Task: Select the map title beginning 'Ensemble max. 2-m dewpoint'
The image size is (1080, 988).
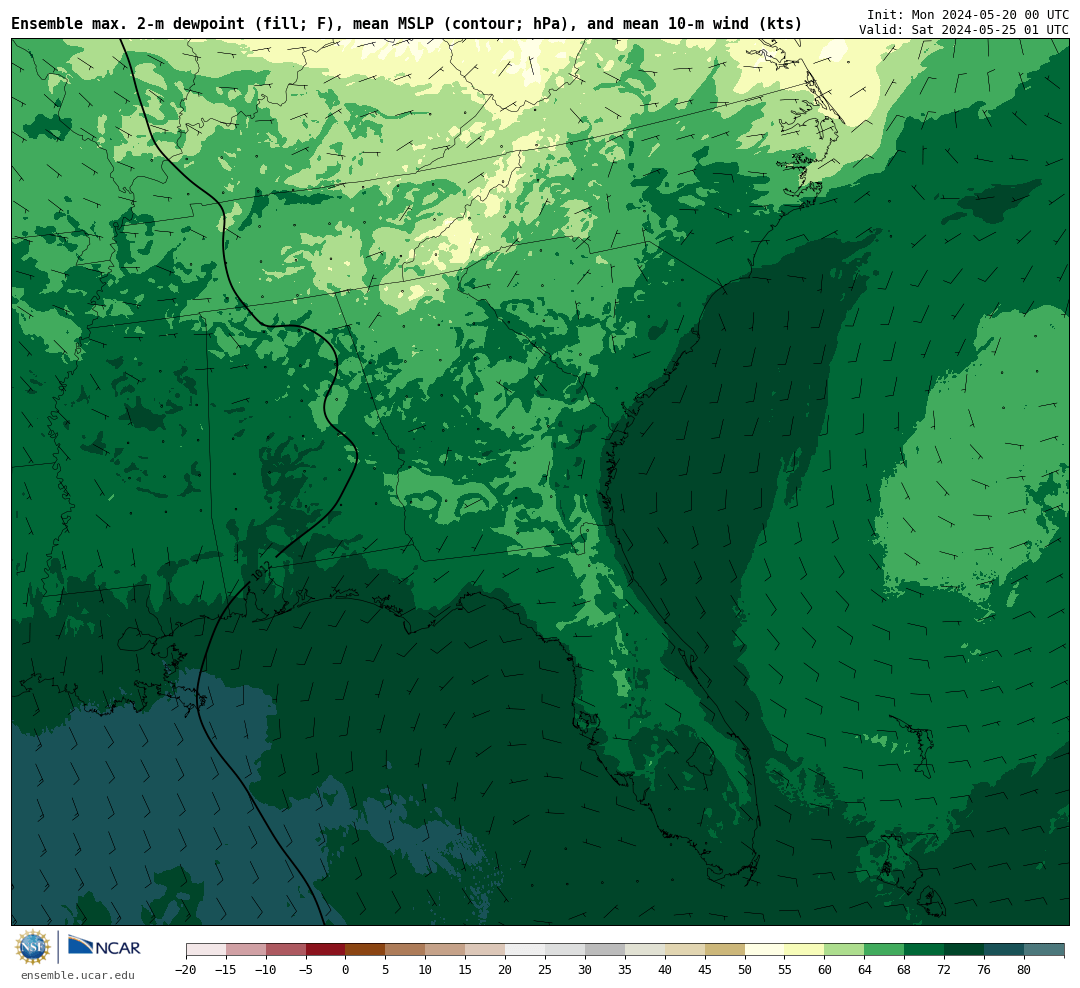Action: pos(406,24)
